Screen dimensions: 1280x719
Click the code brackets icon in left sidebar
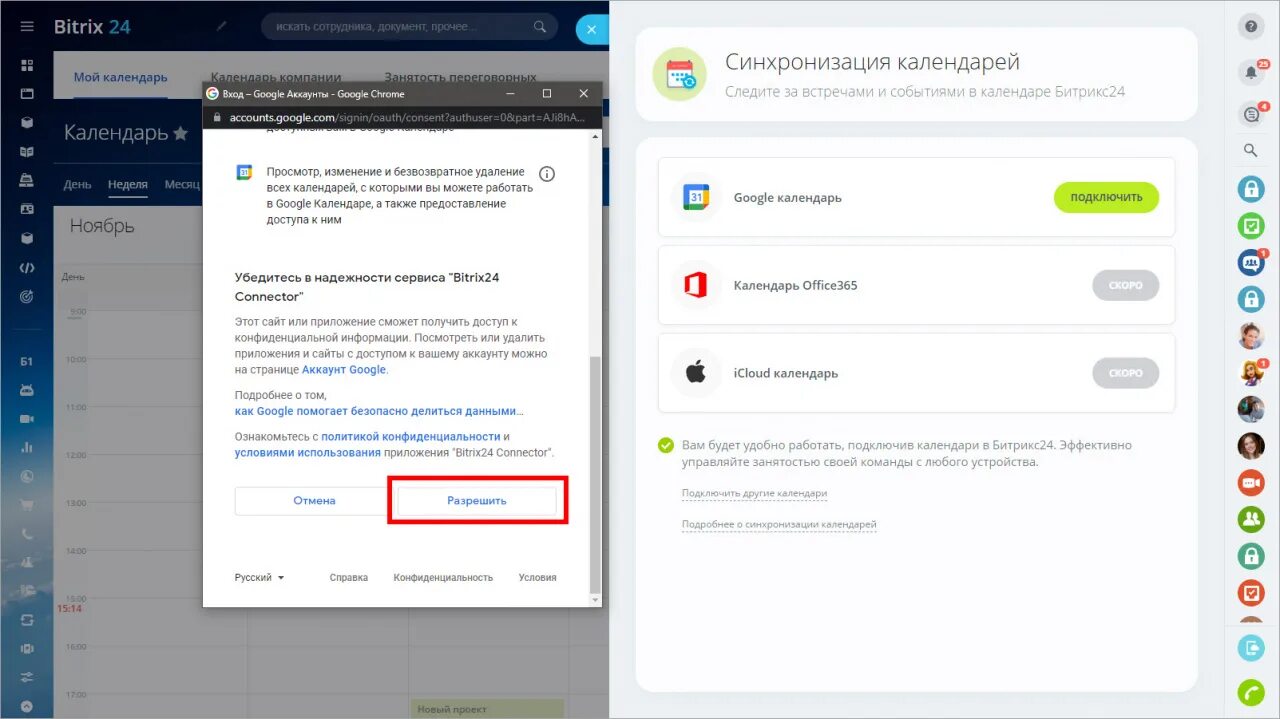tap(27, 268)
